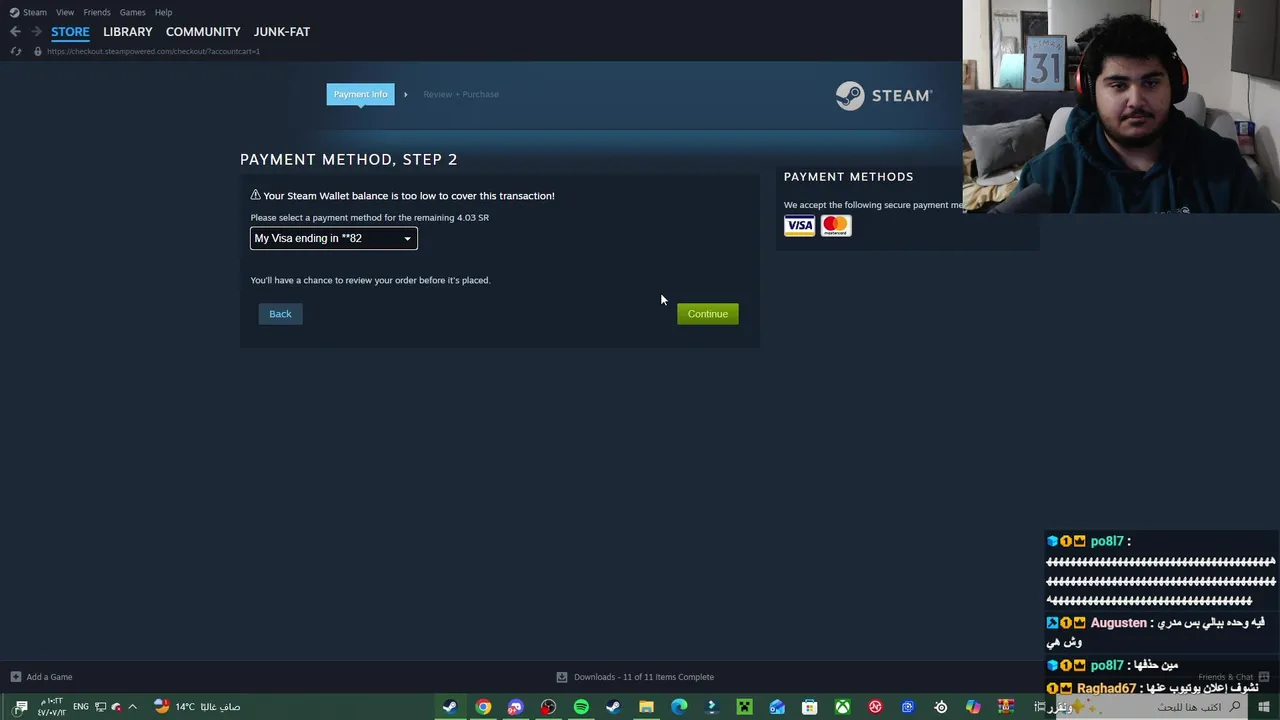Image resolution: width=1280 pixels, height=720 pixels.
Task: Open Microsoft Store from the taskbar
Action: point(810,707)
